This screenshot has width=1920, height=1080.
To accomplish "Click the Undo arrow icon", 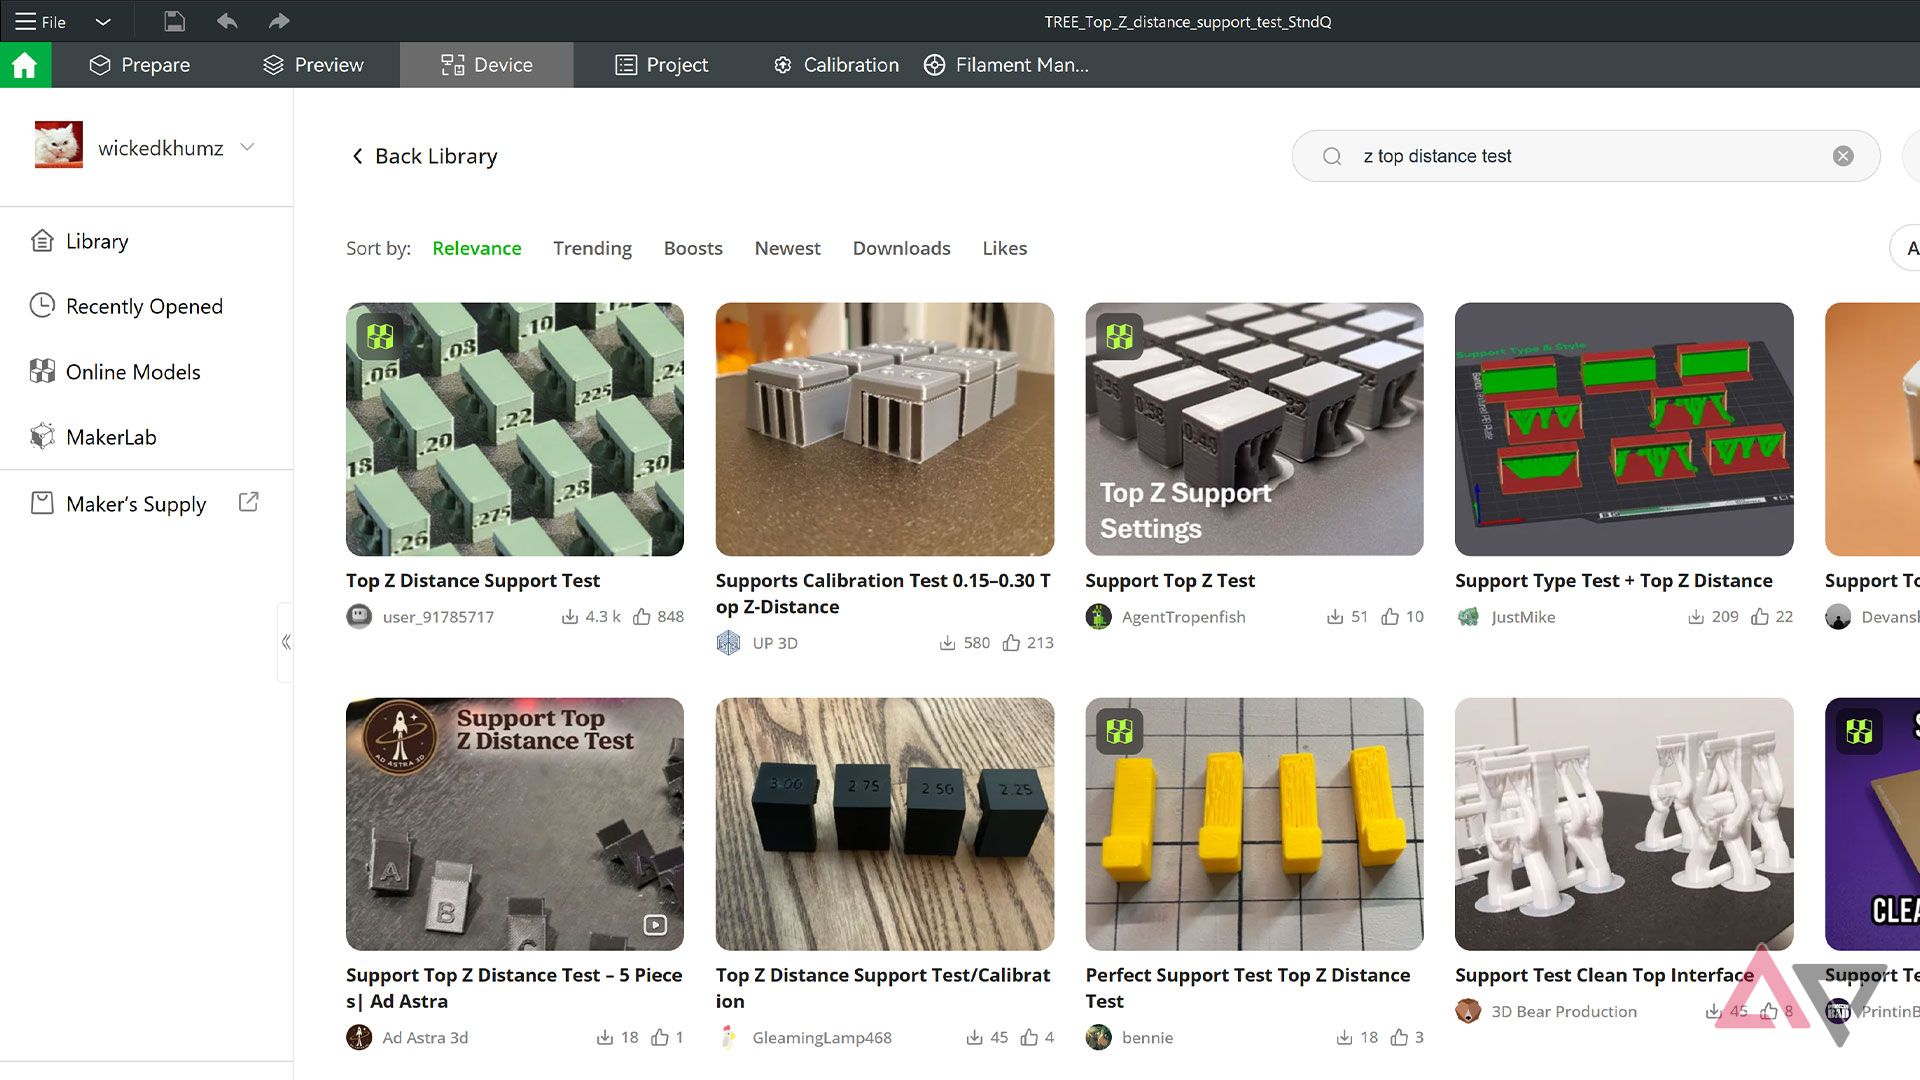I will (x=227, y=21).
